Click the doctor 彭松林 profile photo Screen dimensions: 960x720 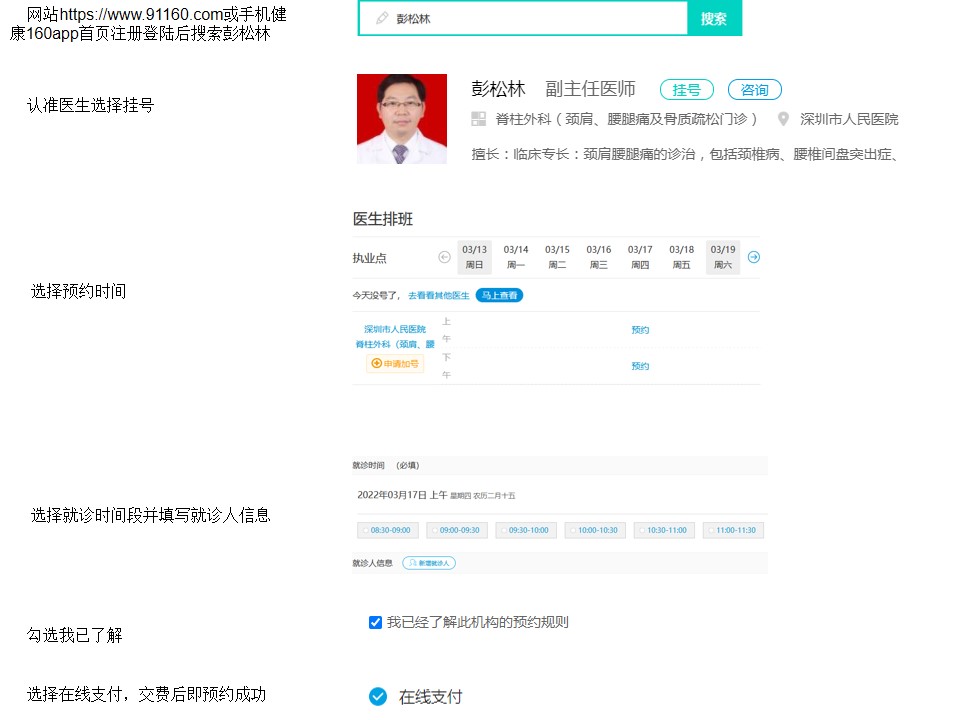[x=402, y=119]
